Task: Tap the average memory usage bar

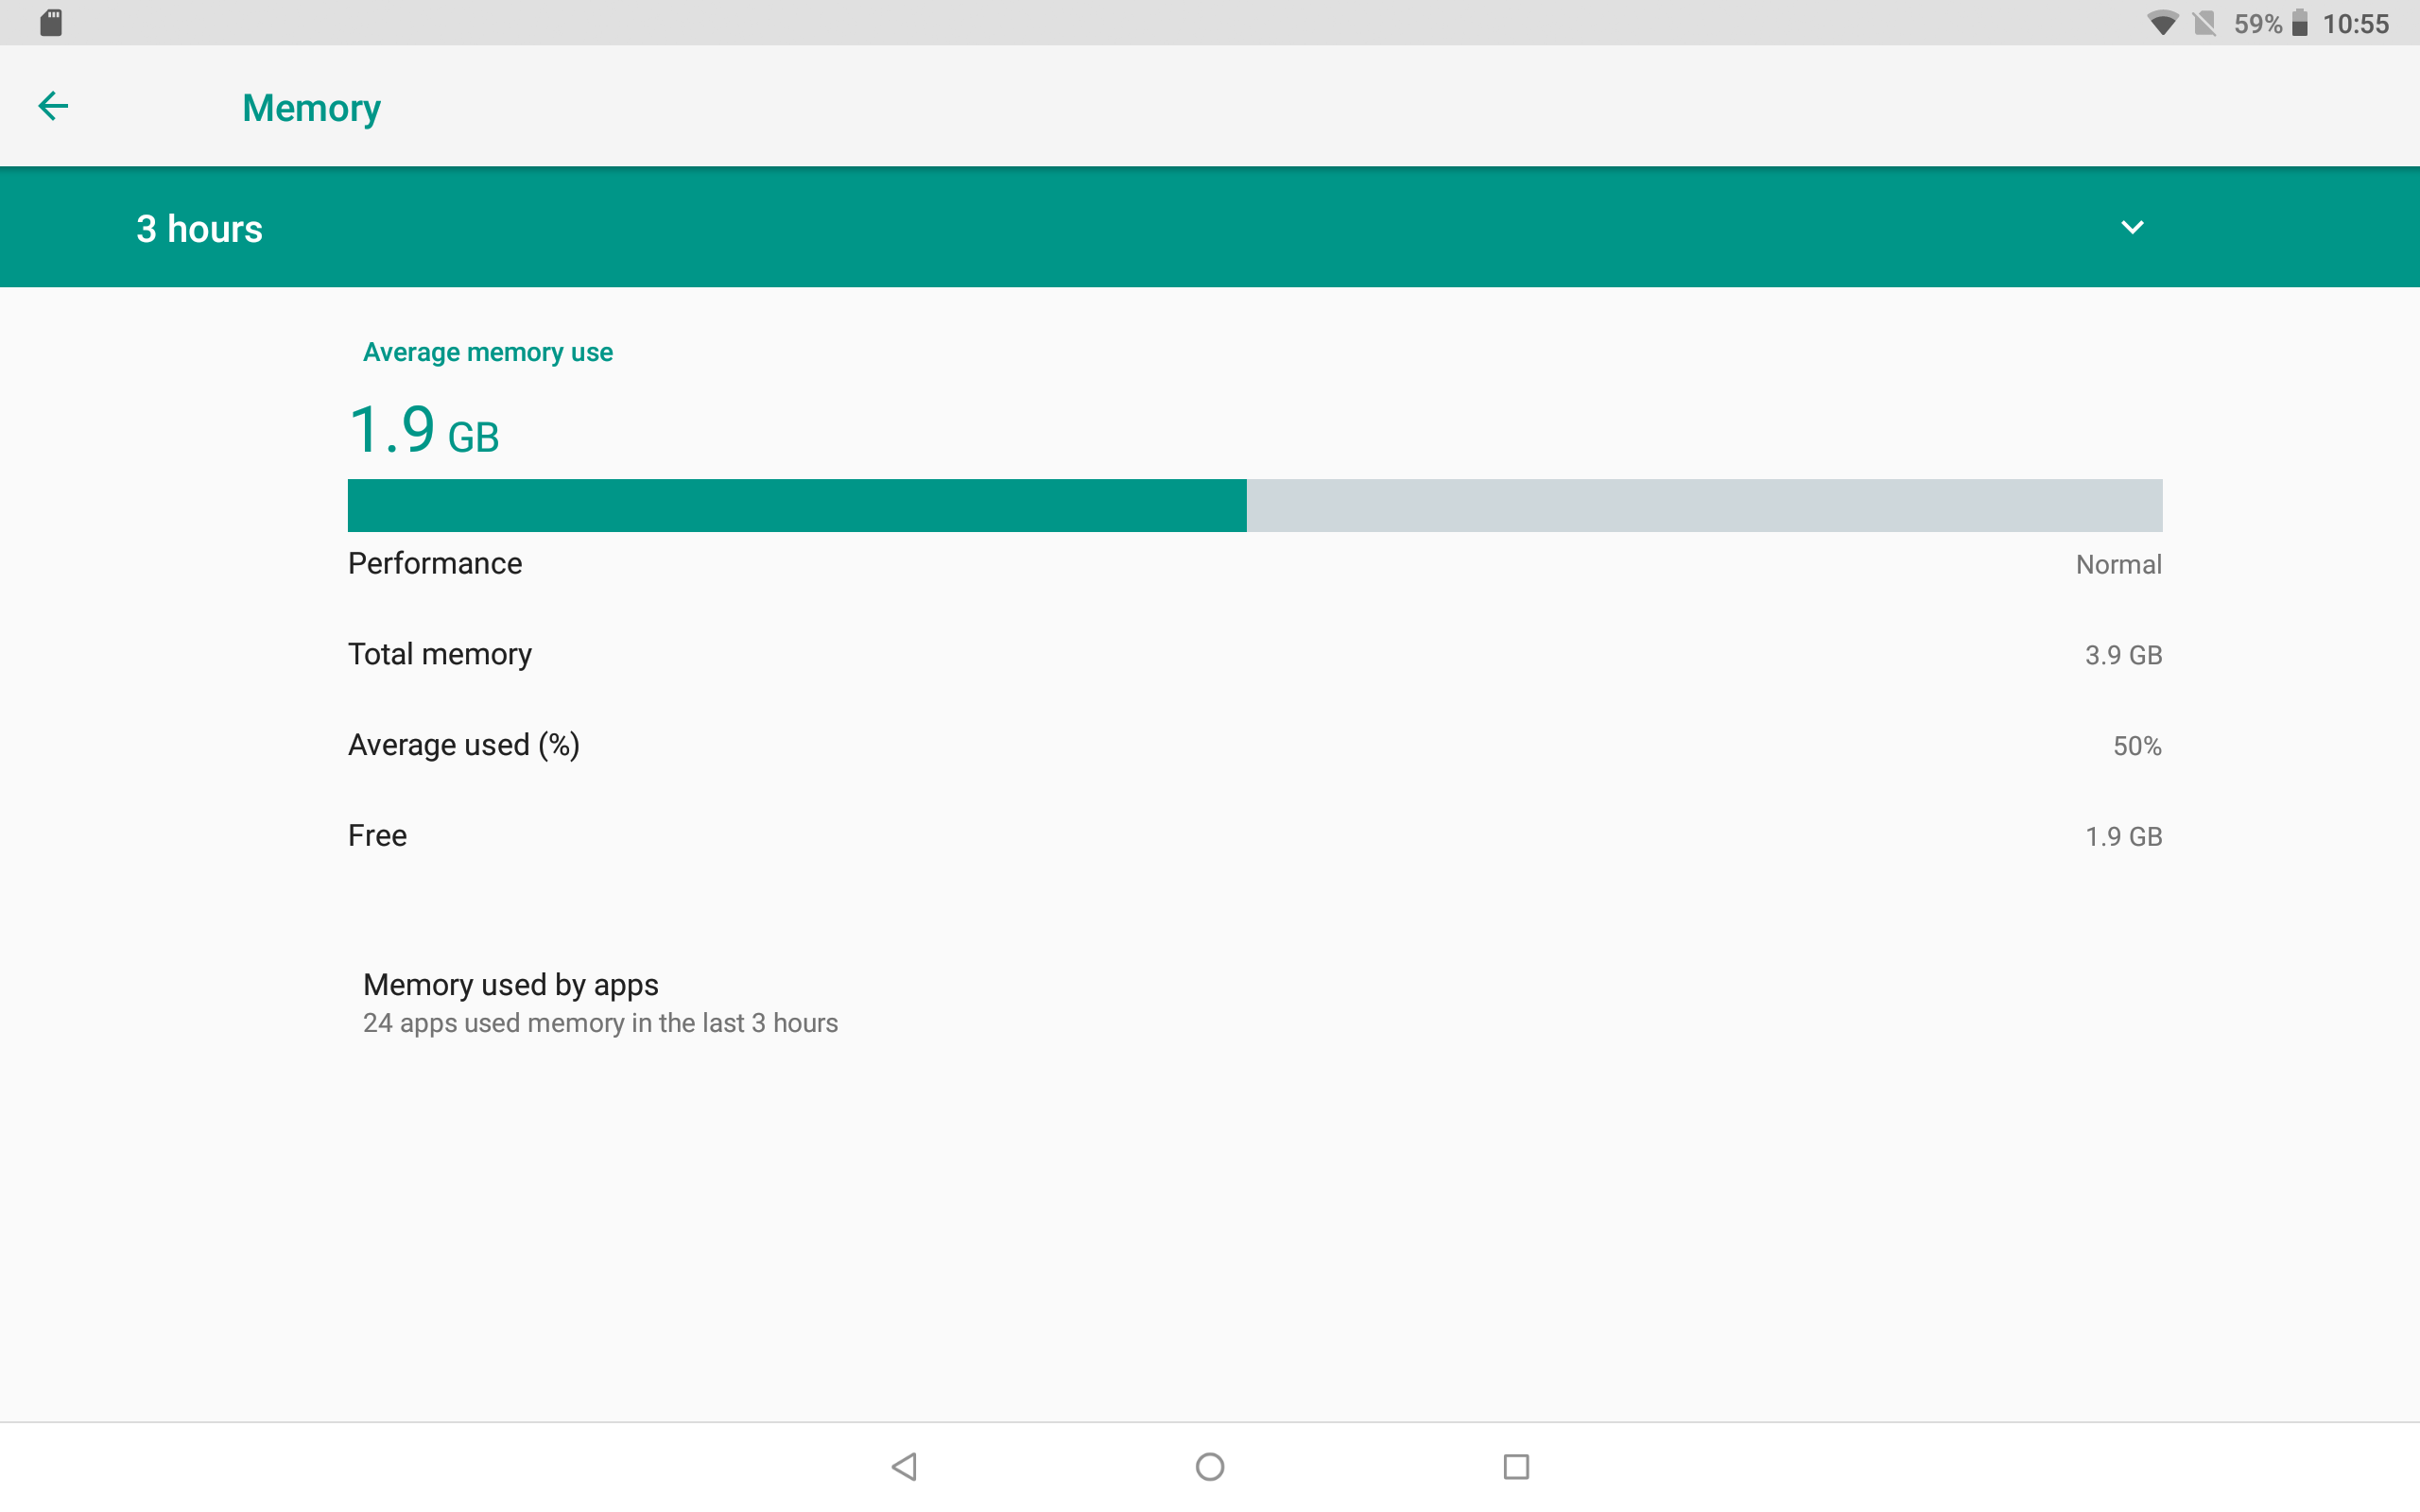Action: tap(1255, 505)
